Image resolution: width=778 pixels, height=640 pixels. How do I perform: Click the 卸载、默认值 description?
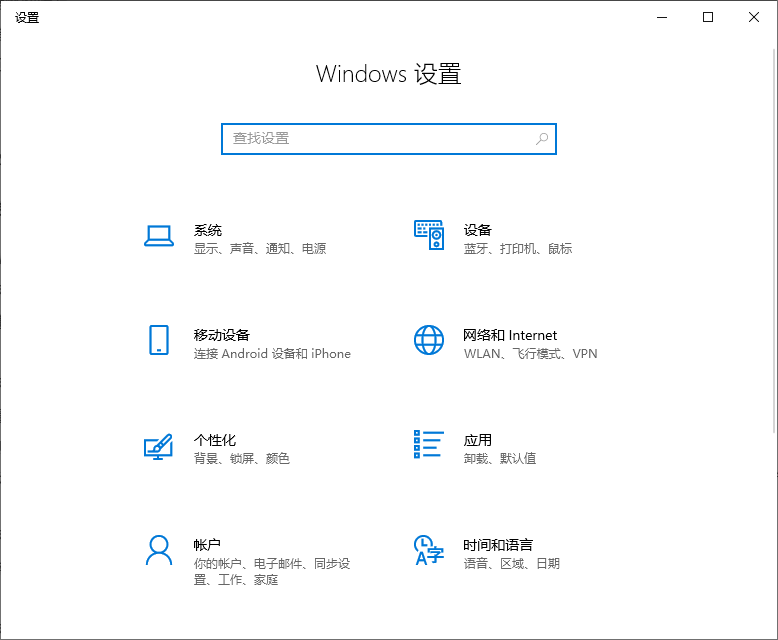(x=500, y=458)
